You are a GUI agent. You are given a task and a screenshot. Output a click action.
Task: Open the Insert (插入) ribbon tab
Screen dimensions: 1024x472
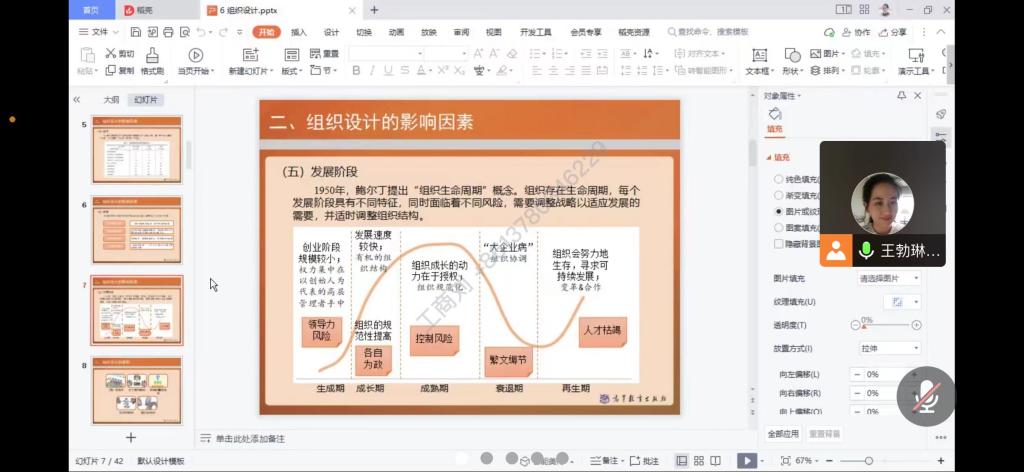pos(299,32)
